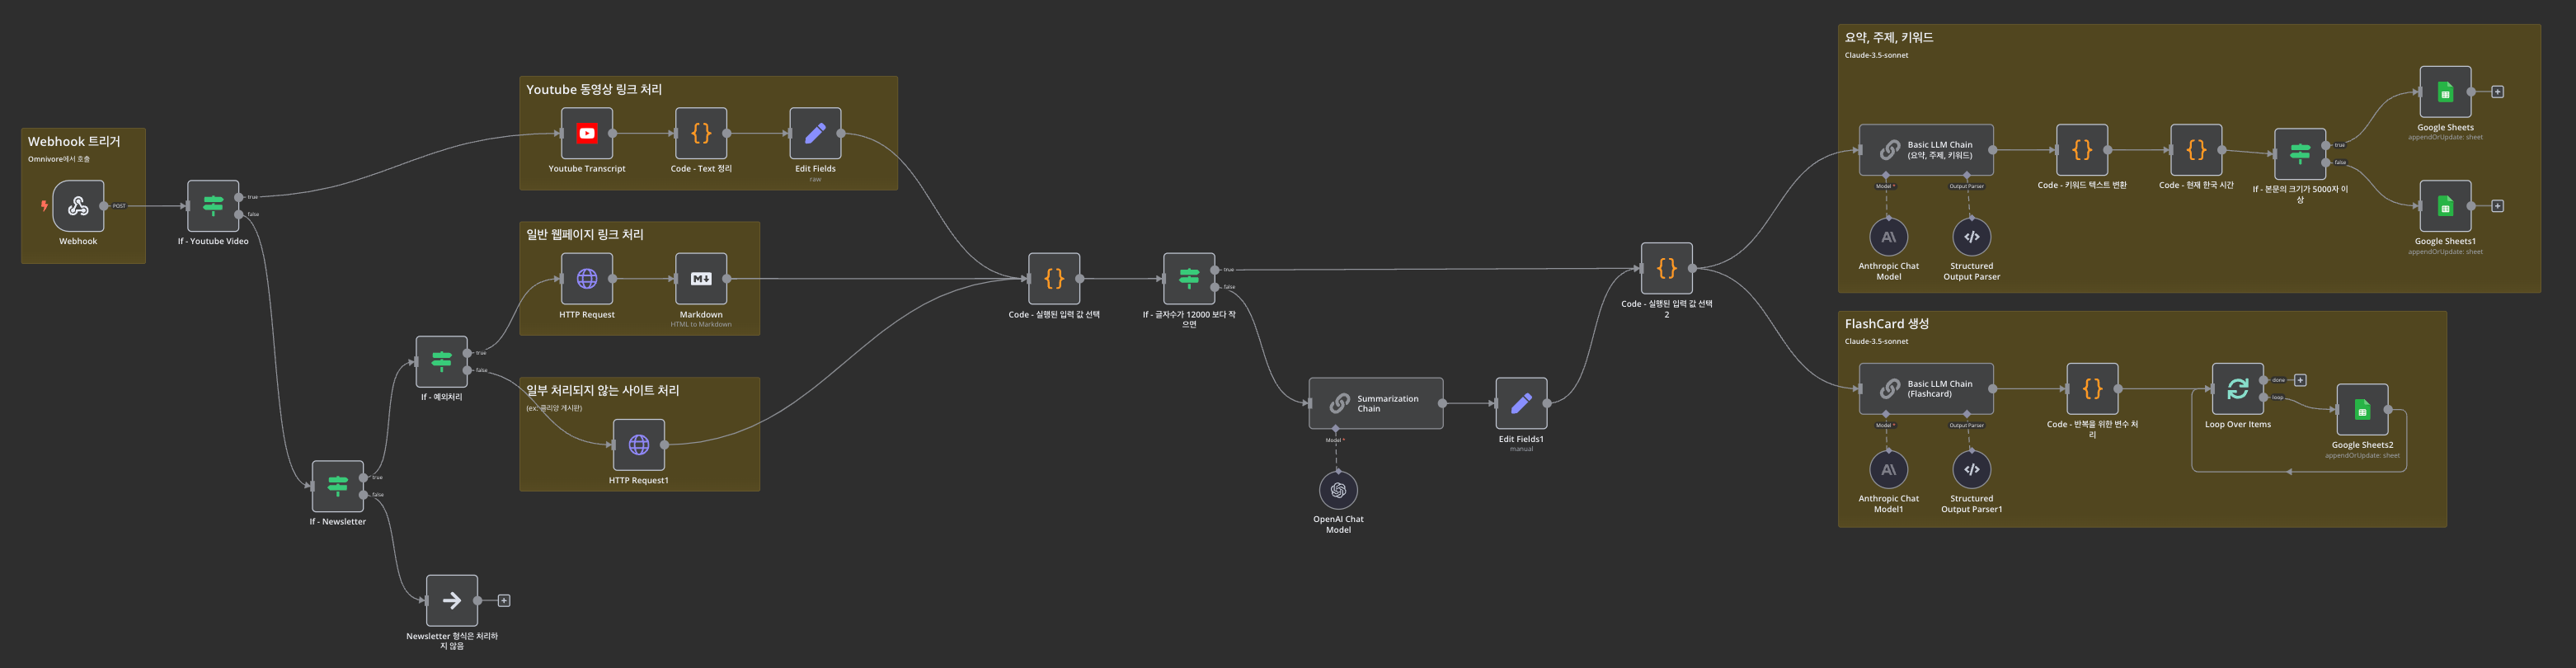Click the Structured Output Parser node
Viewport: 2576px width, 668px height.
click(x=1972, y=237)
